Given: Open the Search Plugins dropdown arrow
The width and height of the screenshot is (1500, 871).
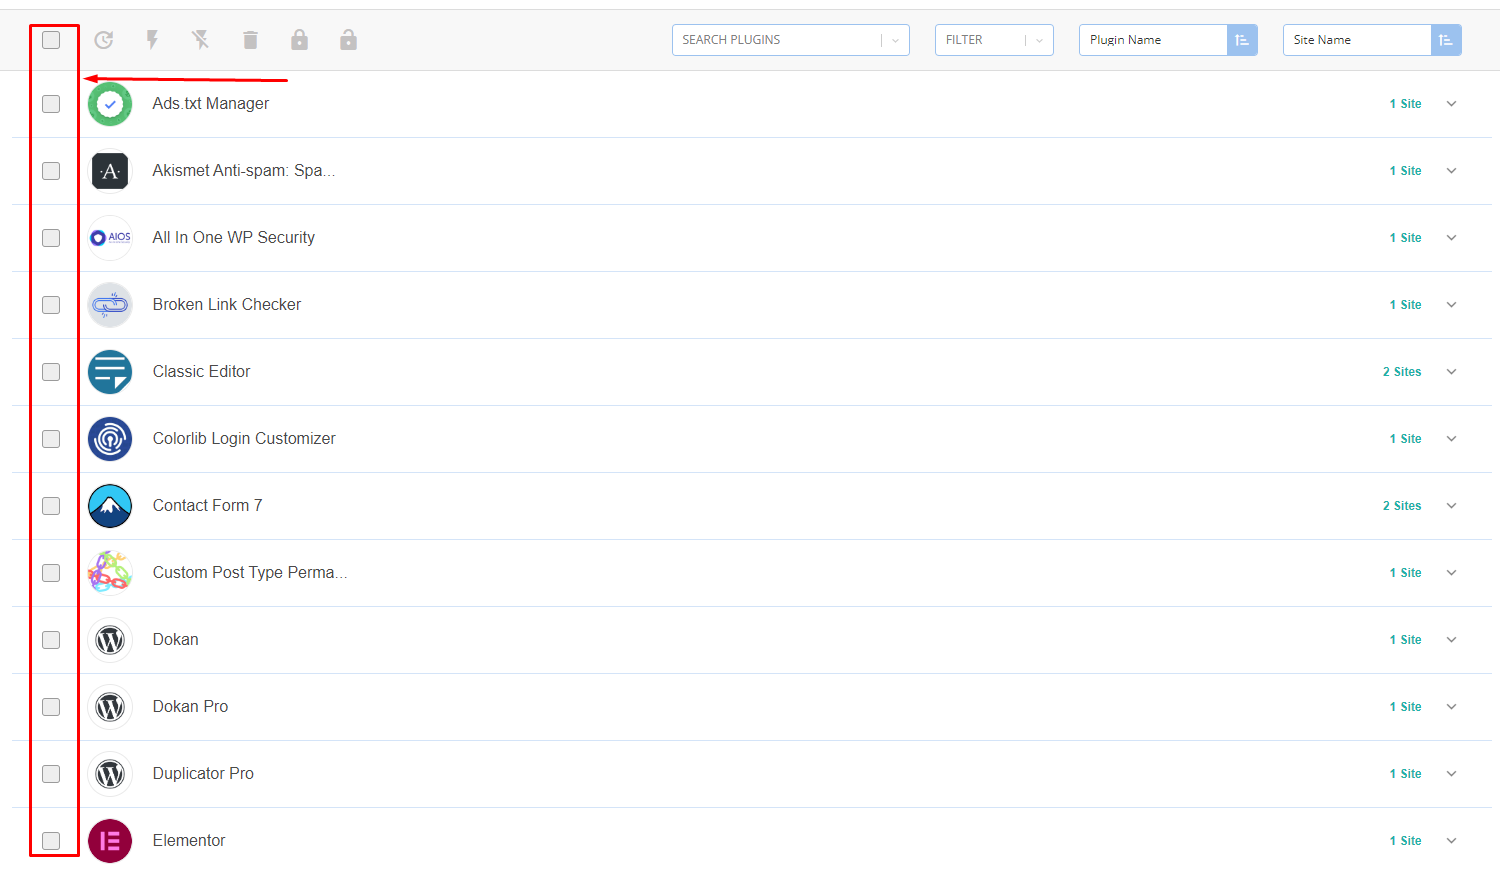Looking at the screenshot, I should click(895, 40).
